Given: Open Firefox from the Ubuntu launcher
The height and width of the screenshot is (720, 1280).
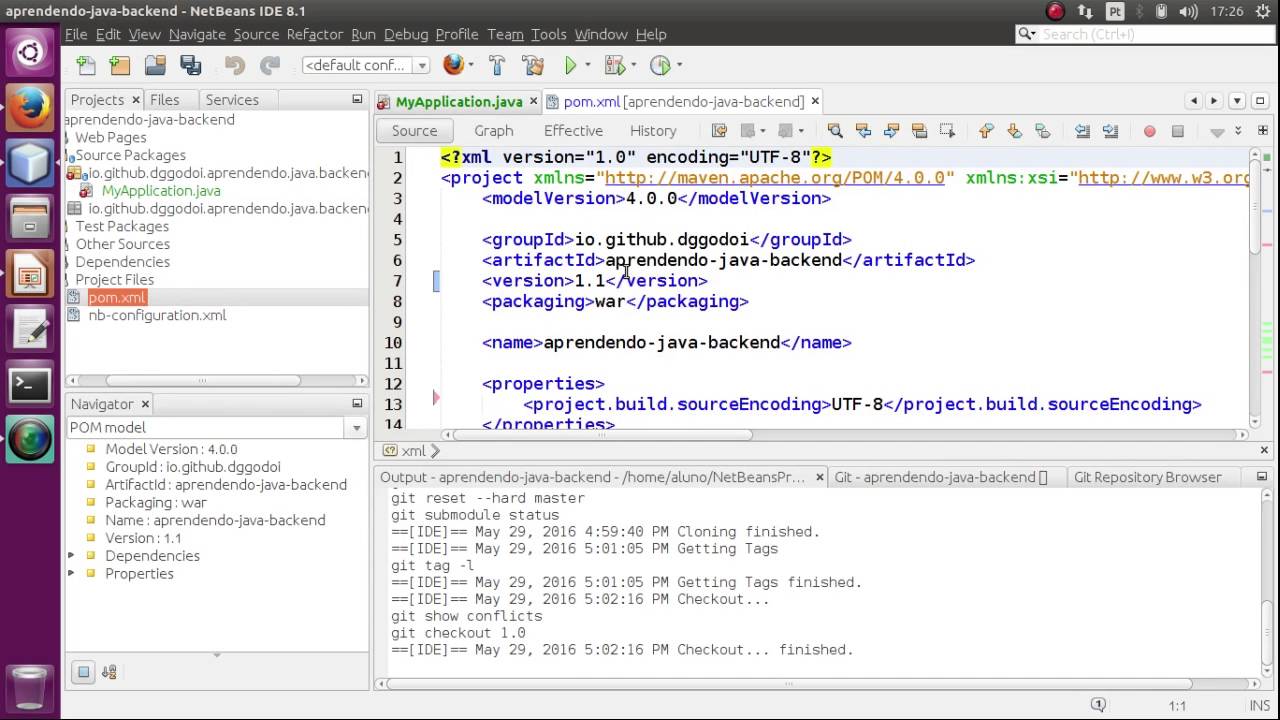Looking at the screenshot, I should [x=30, y=108].
